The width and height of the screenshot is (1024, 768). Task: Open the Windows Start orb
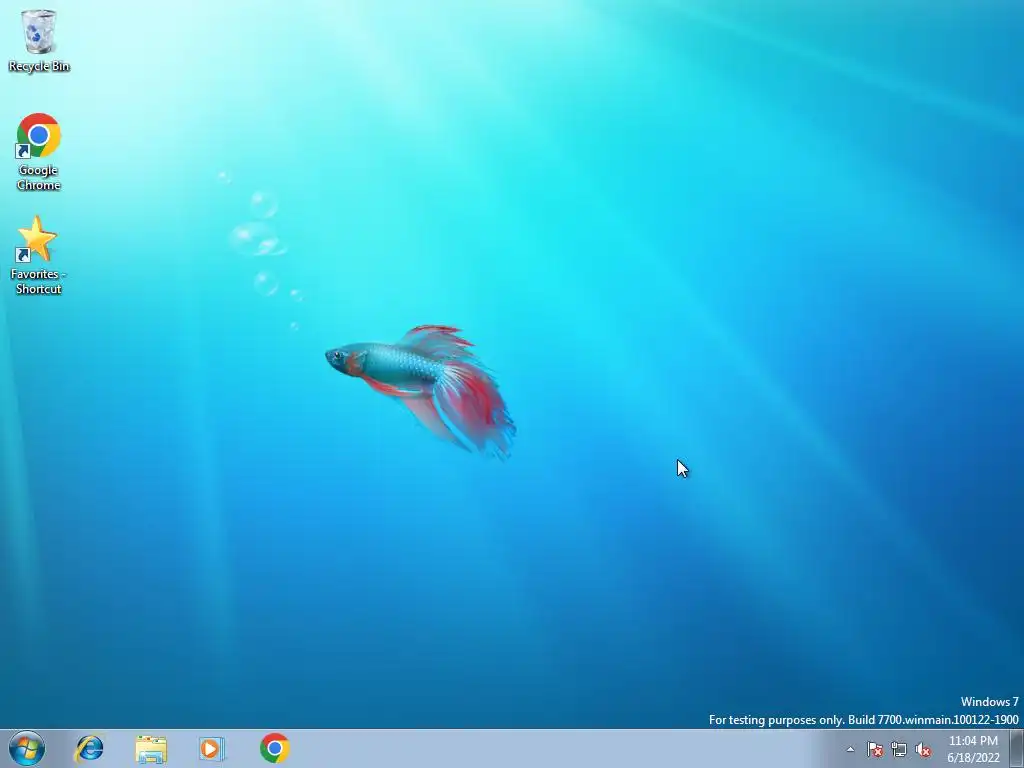coord(27,748)
